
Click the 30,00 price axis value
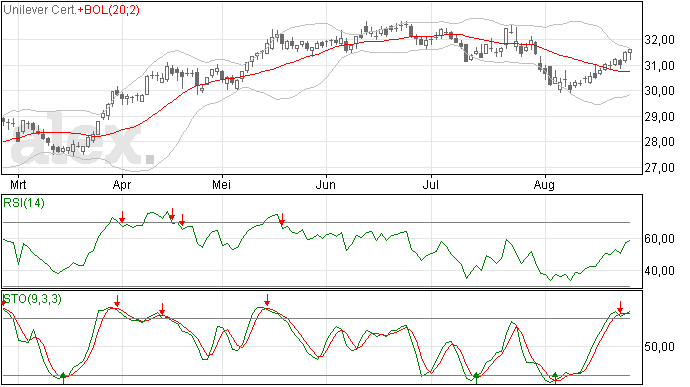659,91
